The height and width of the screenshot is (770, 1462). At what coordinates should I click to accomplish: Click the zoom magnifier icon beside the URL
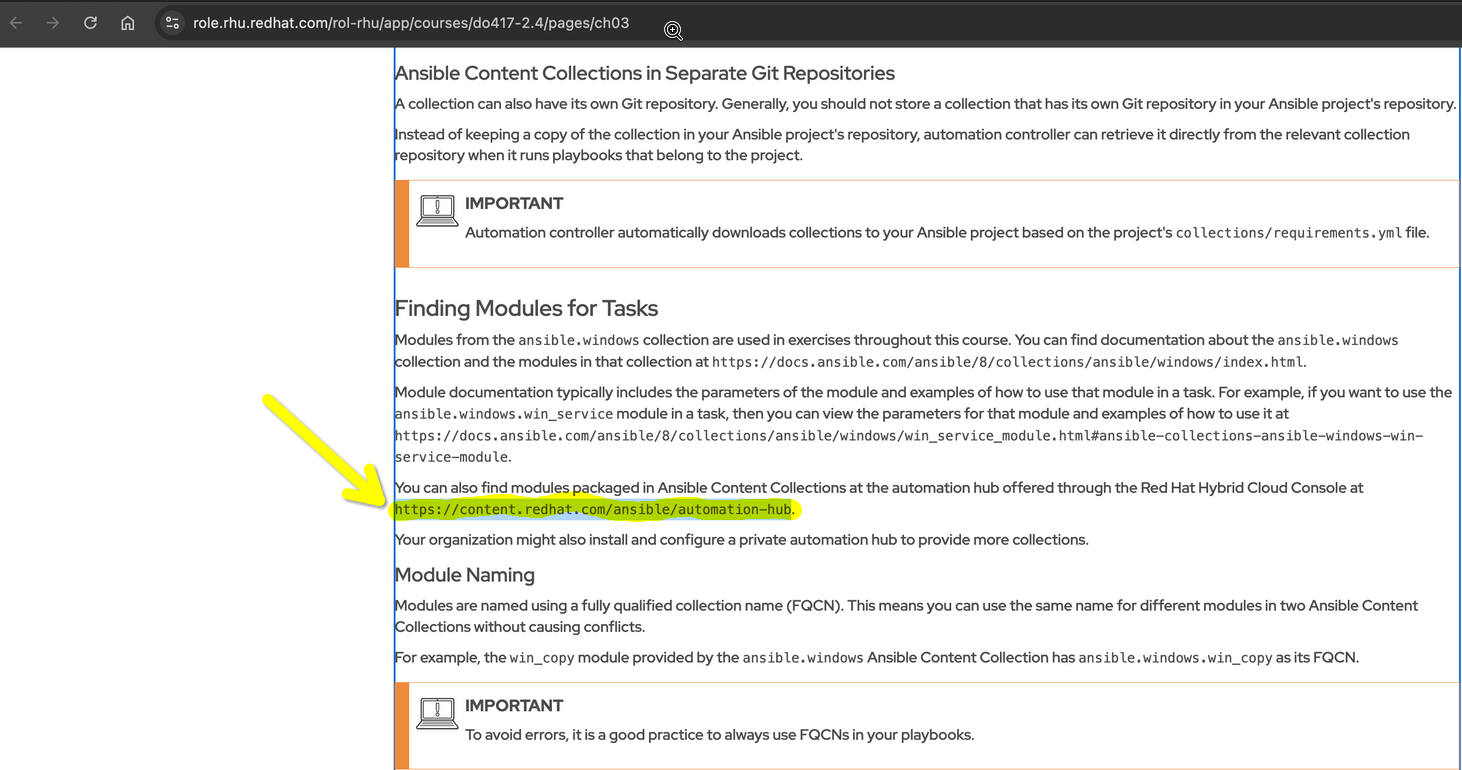click(673, 31)
